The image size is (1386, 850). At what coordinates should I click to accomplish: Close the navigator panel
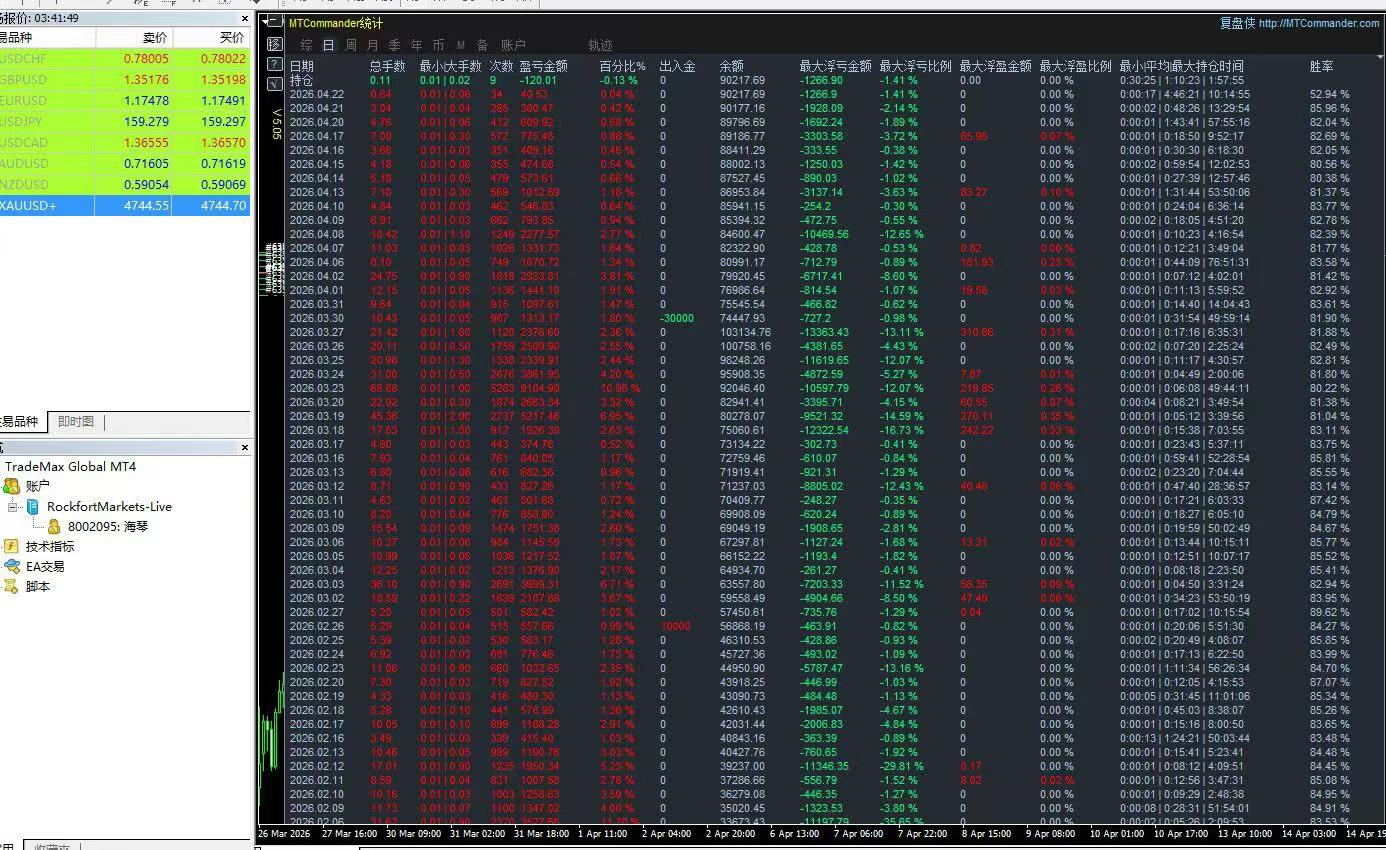point(245,447)
